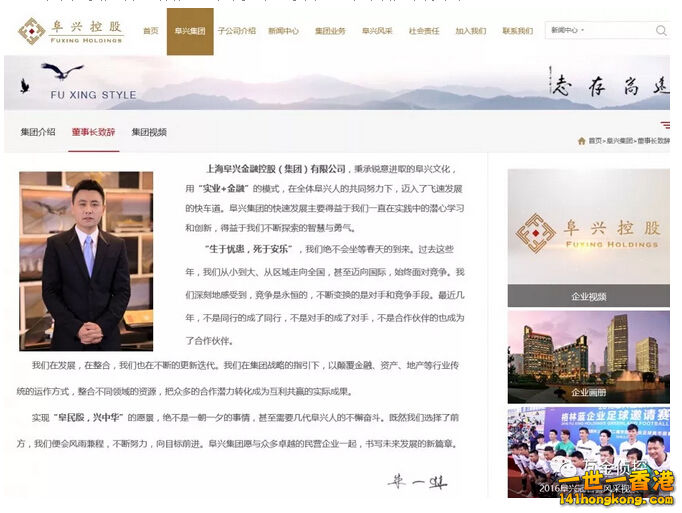Open the football match video thumbnail

588,453
